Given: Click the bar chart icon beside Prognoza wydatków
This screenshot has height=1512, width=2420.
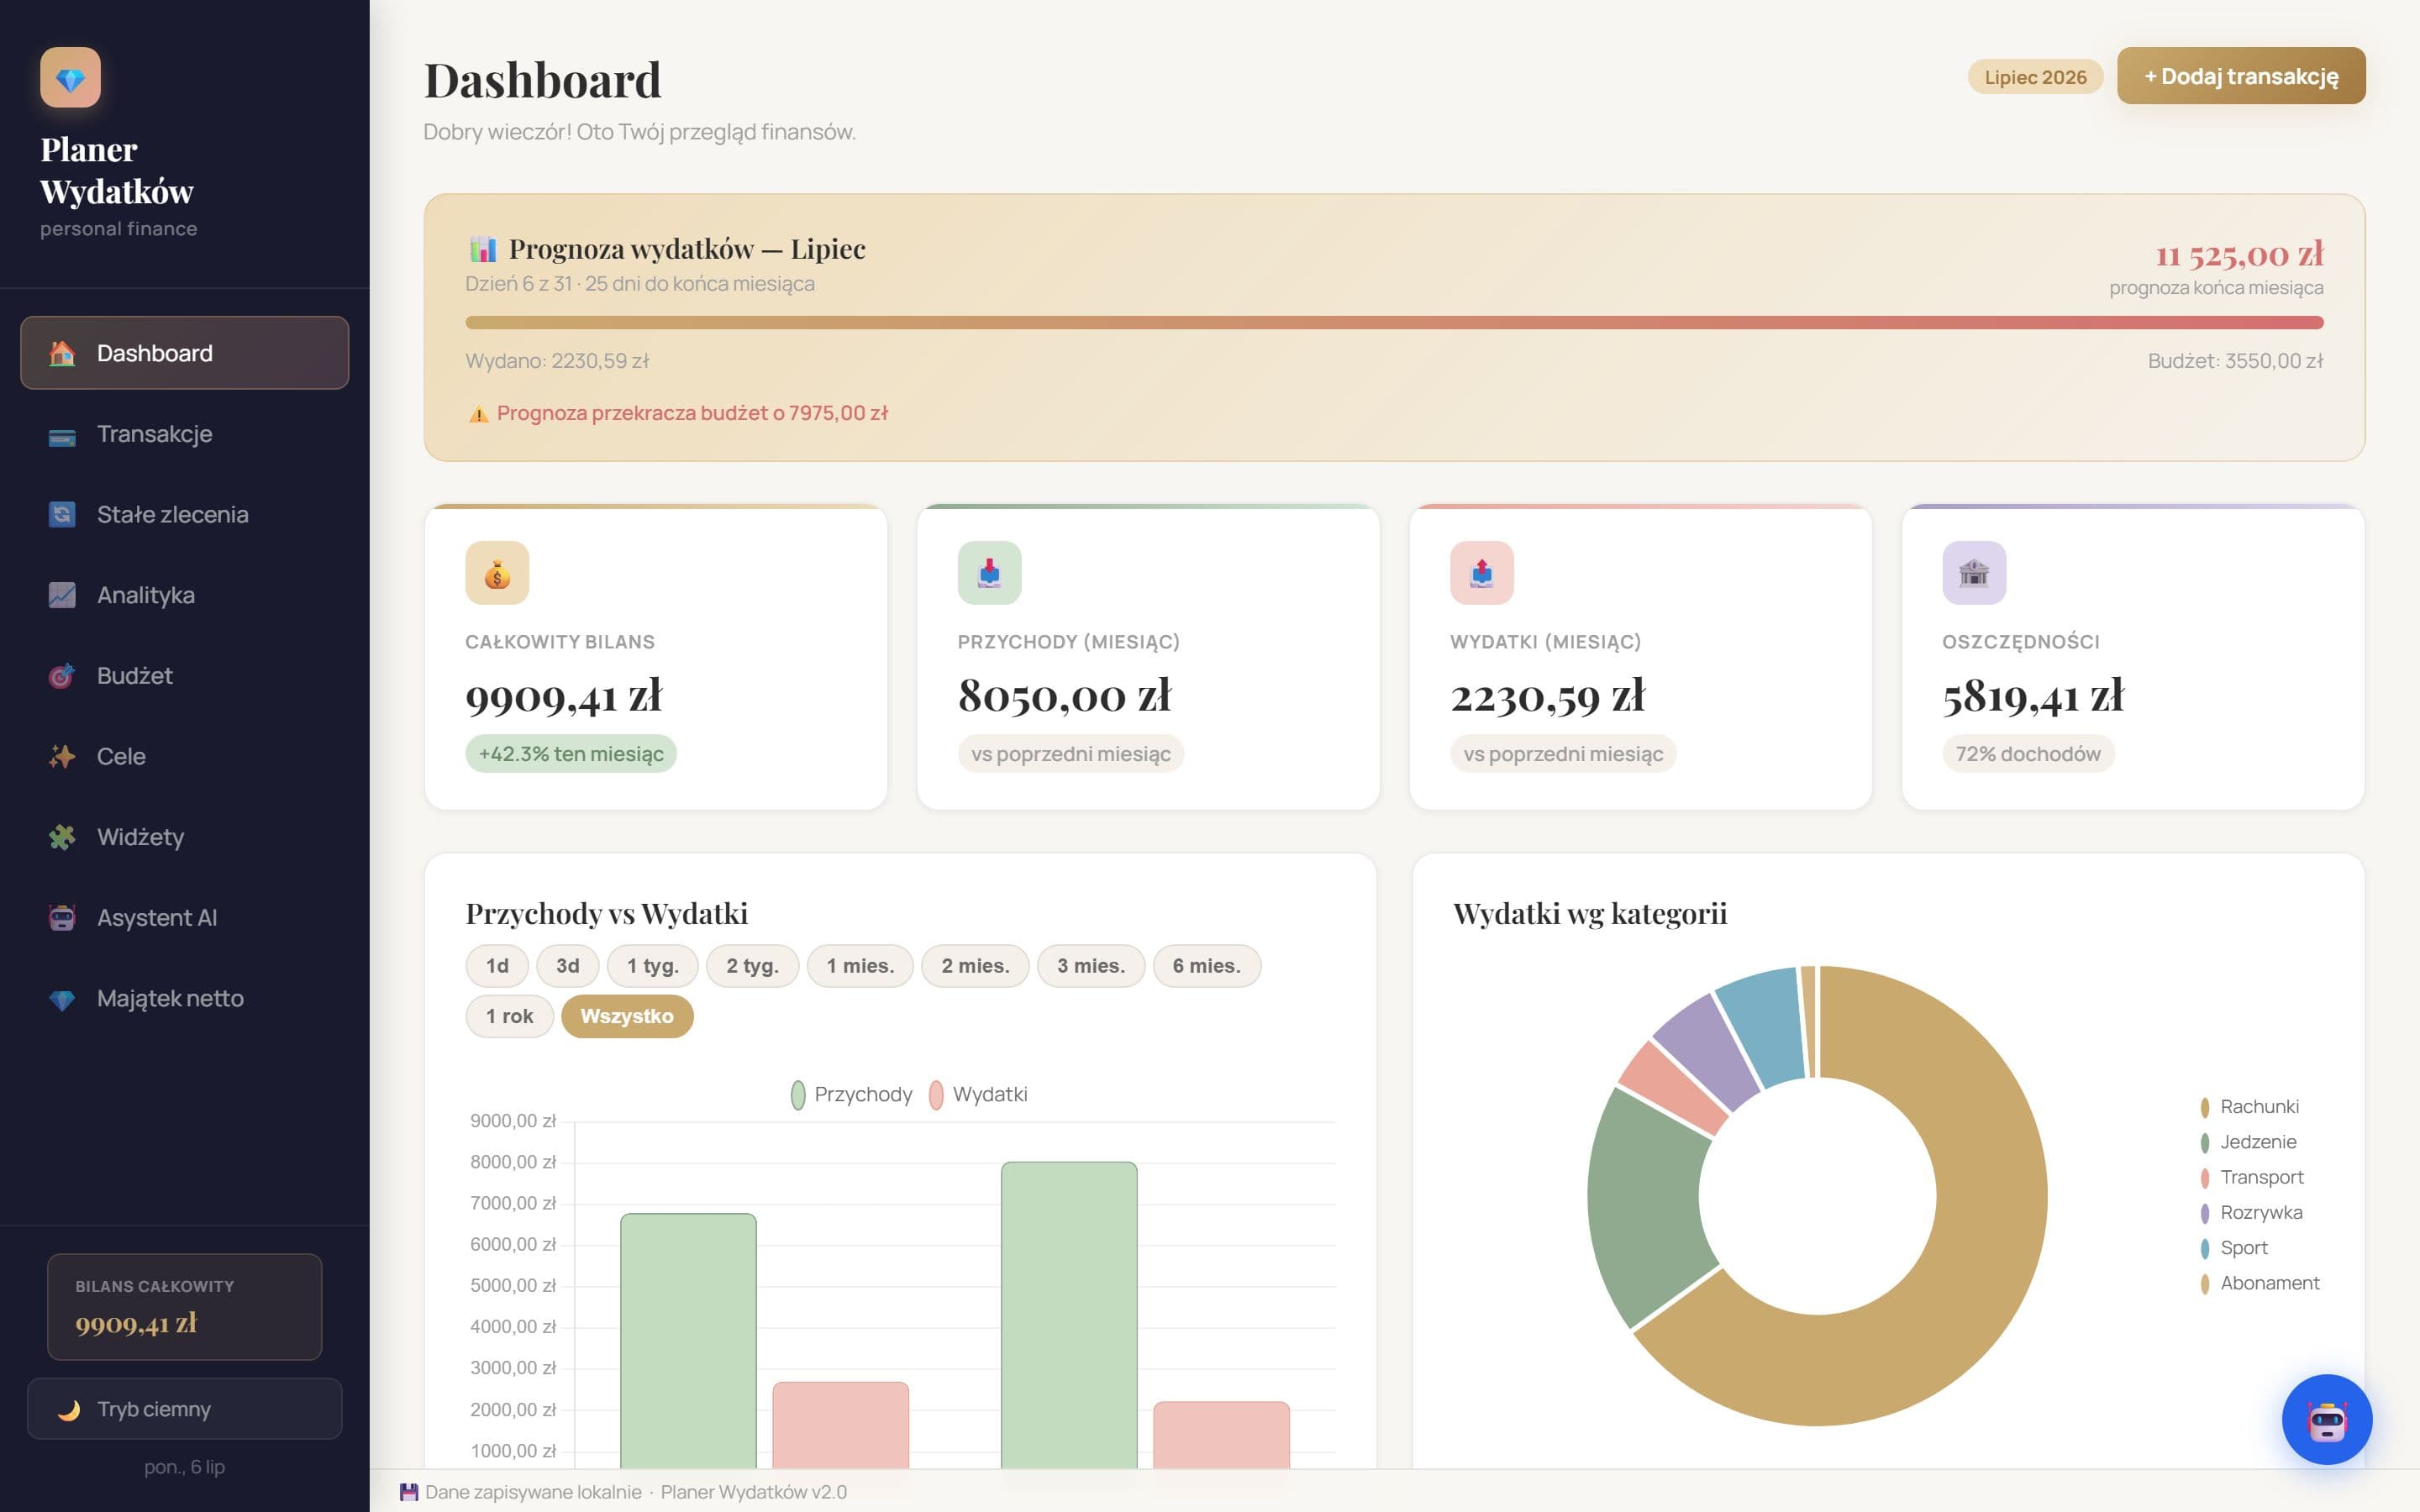Looking at the screenshot, I should 483,248.
